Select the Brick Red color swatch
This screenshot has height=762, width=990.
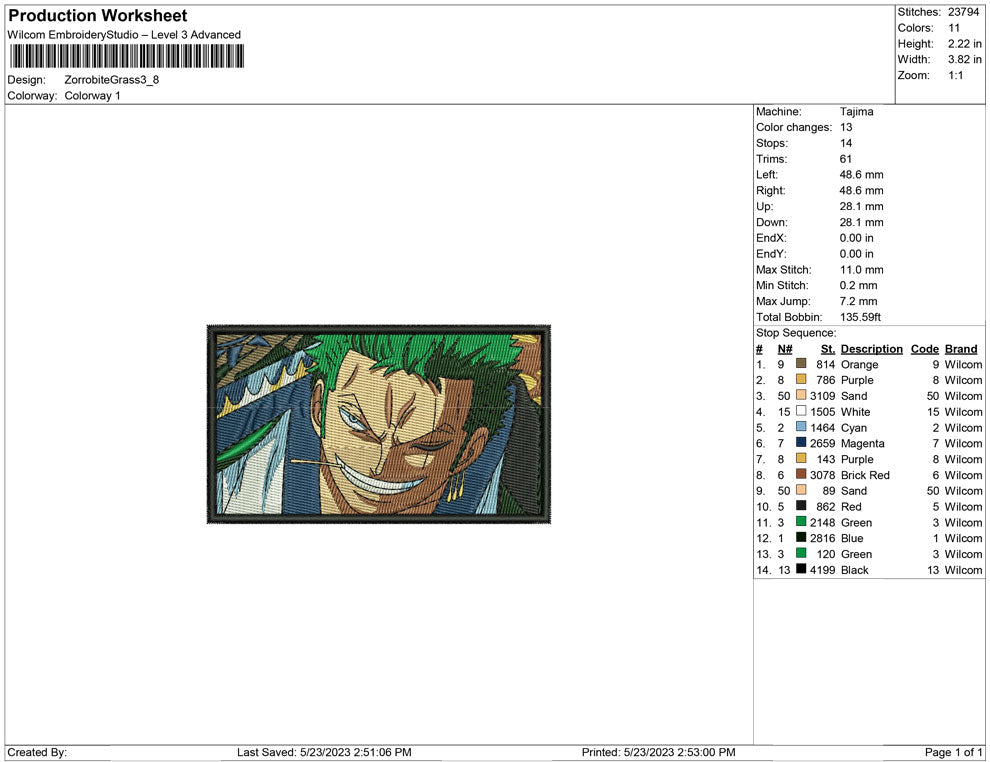point(801,474)
